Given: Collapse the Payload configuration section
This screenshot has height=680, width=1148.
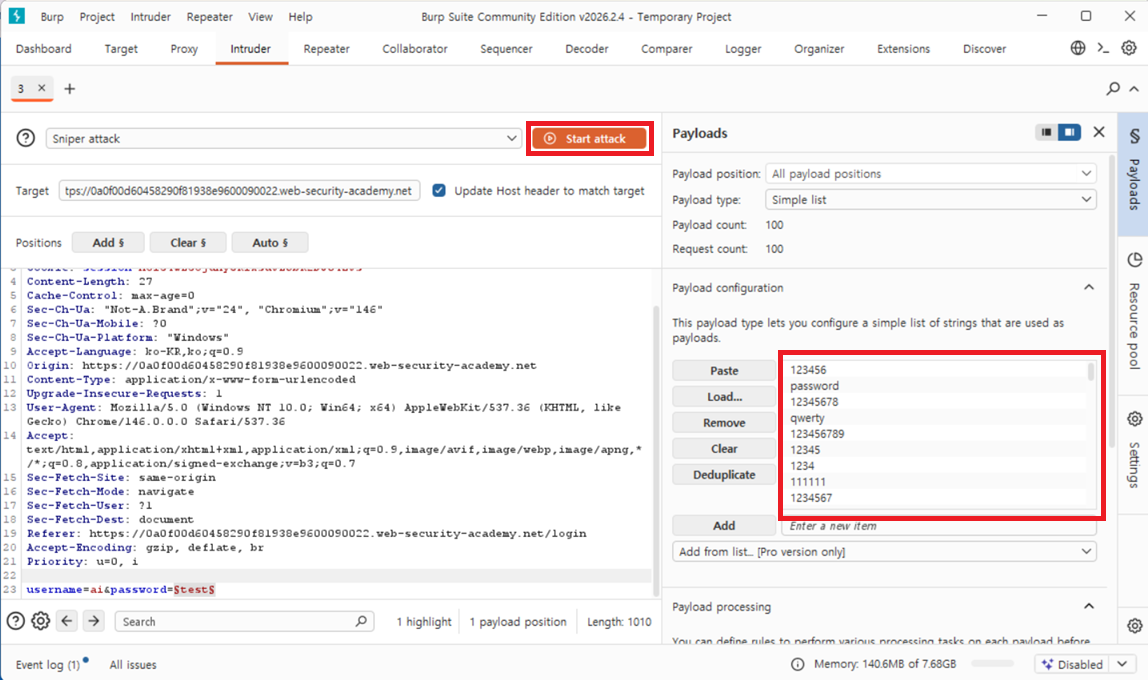Looking at the screenshot, I should pos(1089,288).
